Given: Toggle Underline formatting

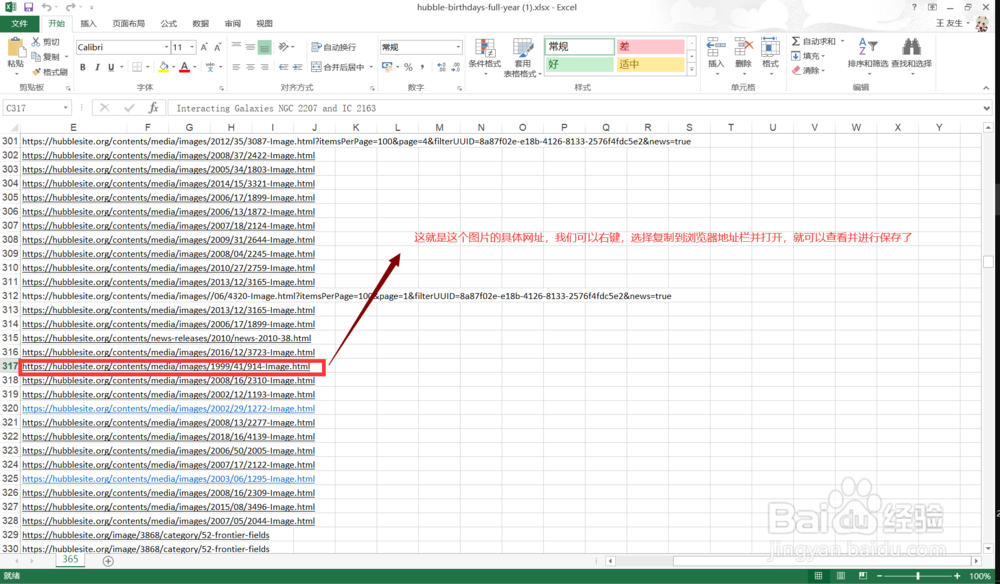Looking at the screenshot, I should point(111,67).
